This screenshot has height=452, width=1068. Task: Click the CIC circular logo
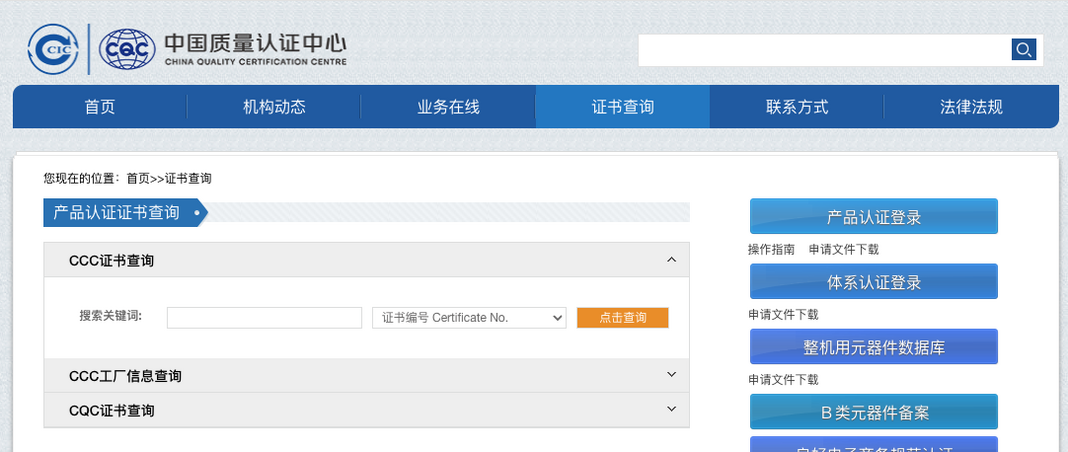click(53, 49)
